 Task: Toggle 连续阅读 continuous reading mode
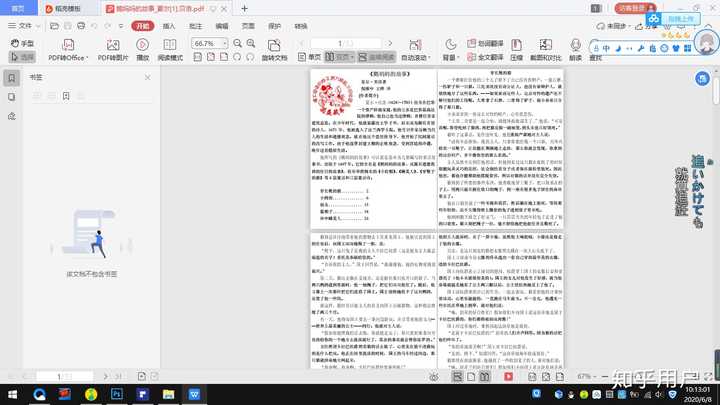pyautogui.click(x=376, y=57)
